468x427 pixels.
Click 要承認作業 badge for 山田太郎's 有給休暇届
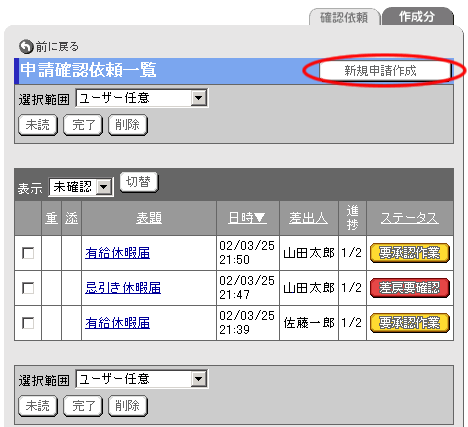tap(410, 253)
